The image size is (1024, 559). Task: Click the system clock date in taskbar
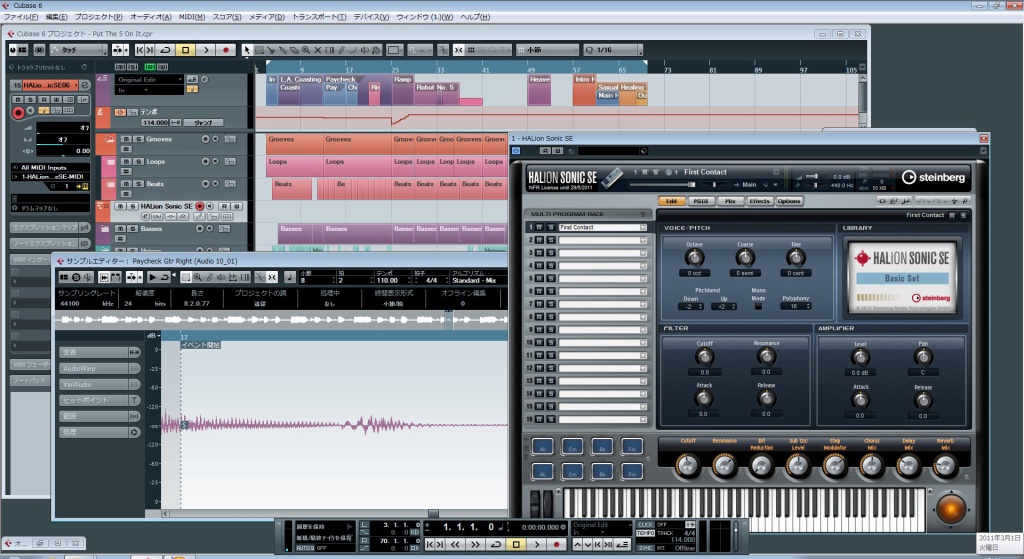pos(999,542)
